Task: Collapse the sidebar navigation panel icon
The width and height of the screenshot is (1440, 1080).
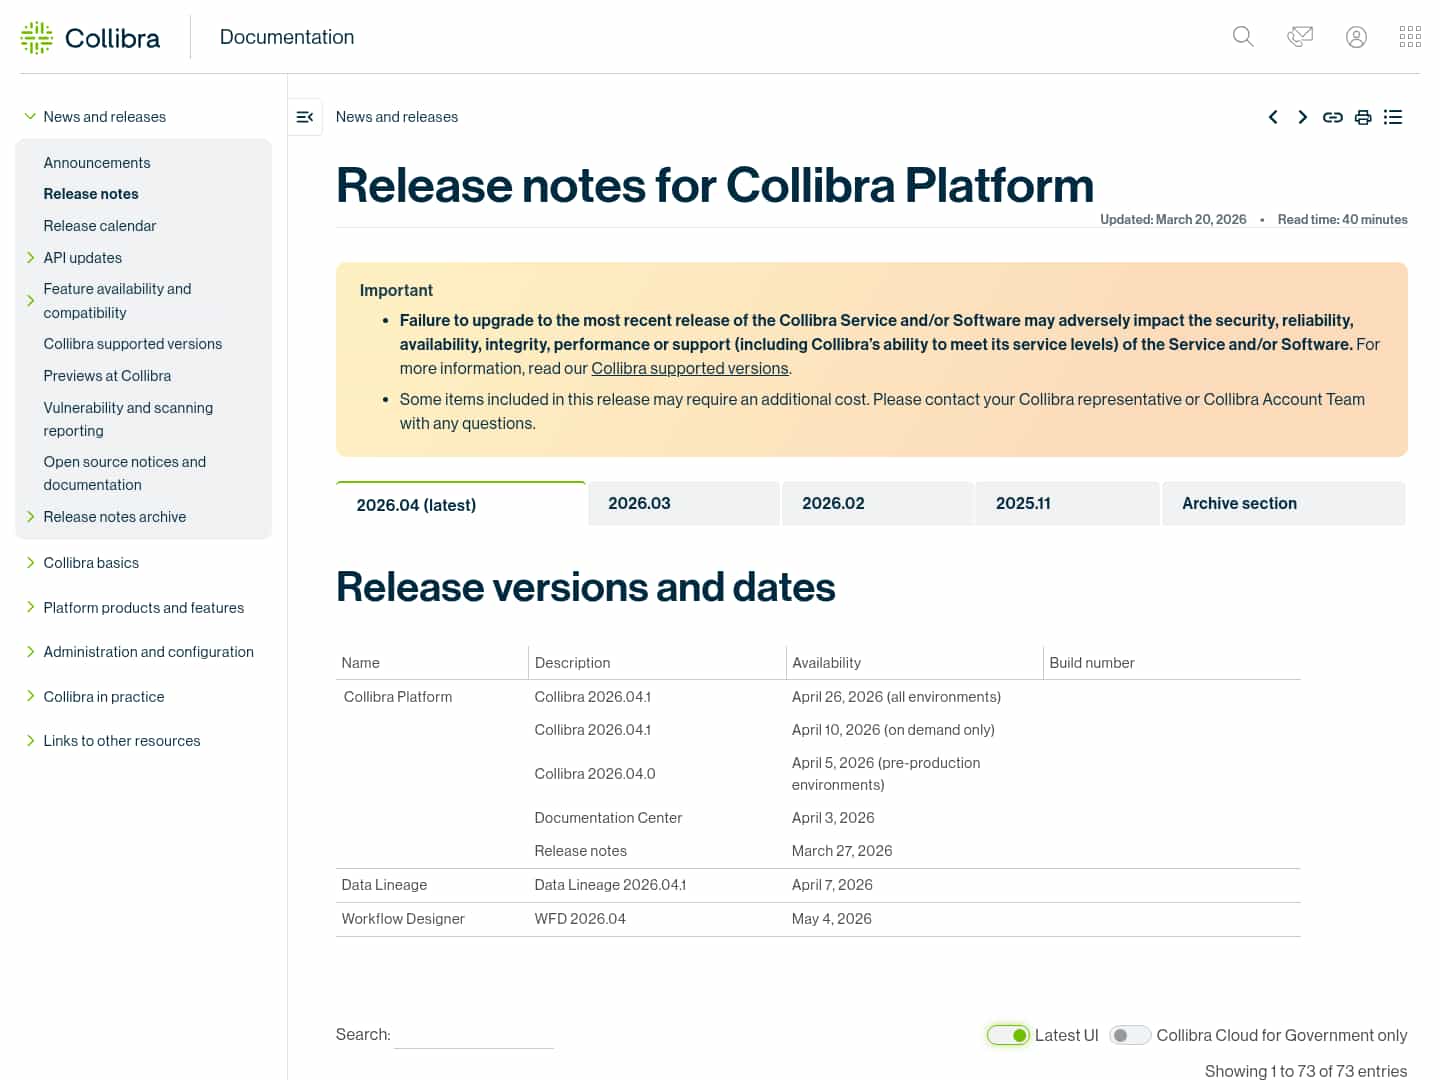Action: tap(305, 117)
